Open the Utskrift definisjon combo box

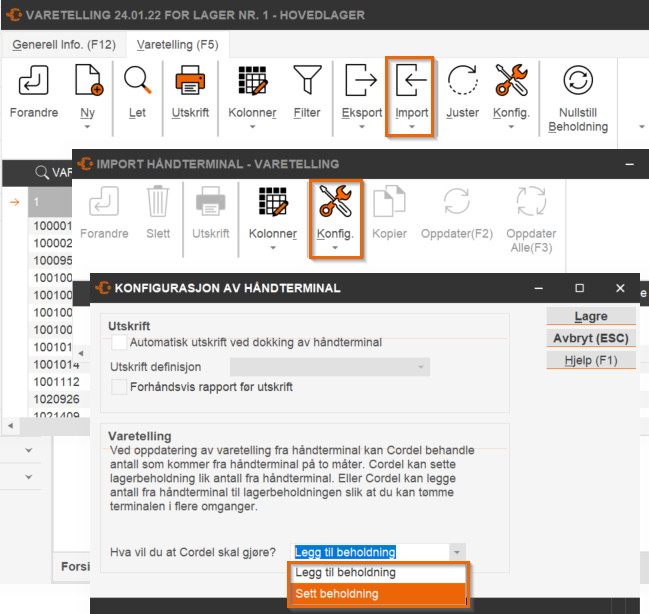click(330, 367)
